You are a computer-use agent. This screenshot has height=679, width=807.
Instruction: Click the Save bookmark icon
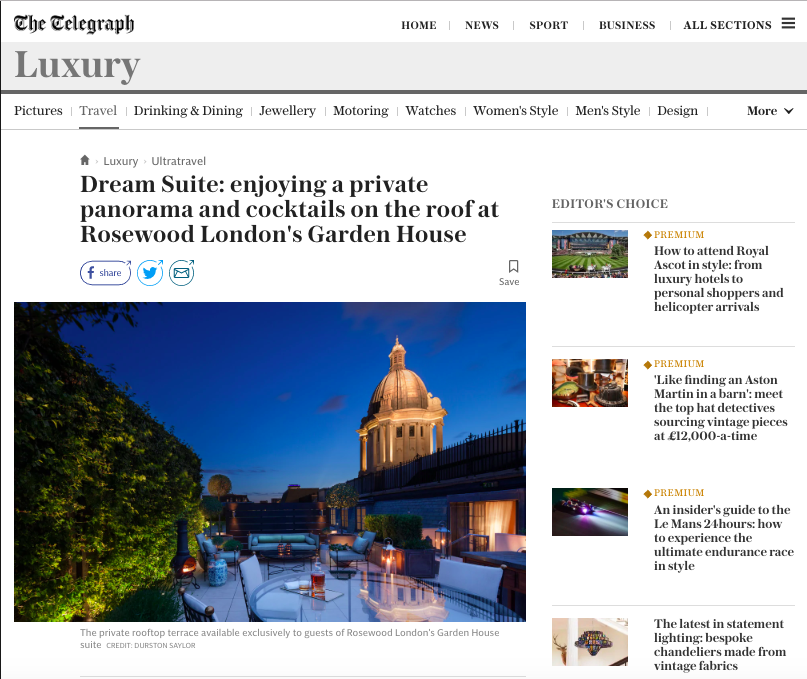point(513,266)
